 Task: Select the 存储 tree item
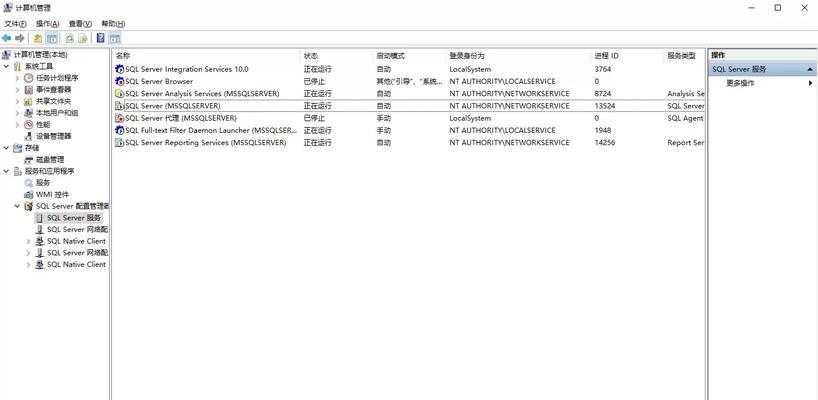click(32, 148)
